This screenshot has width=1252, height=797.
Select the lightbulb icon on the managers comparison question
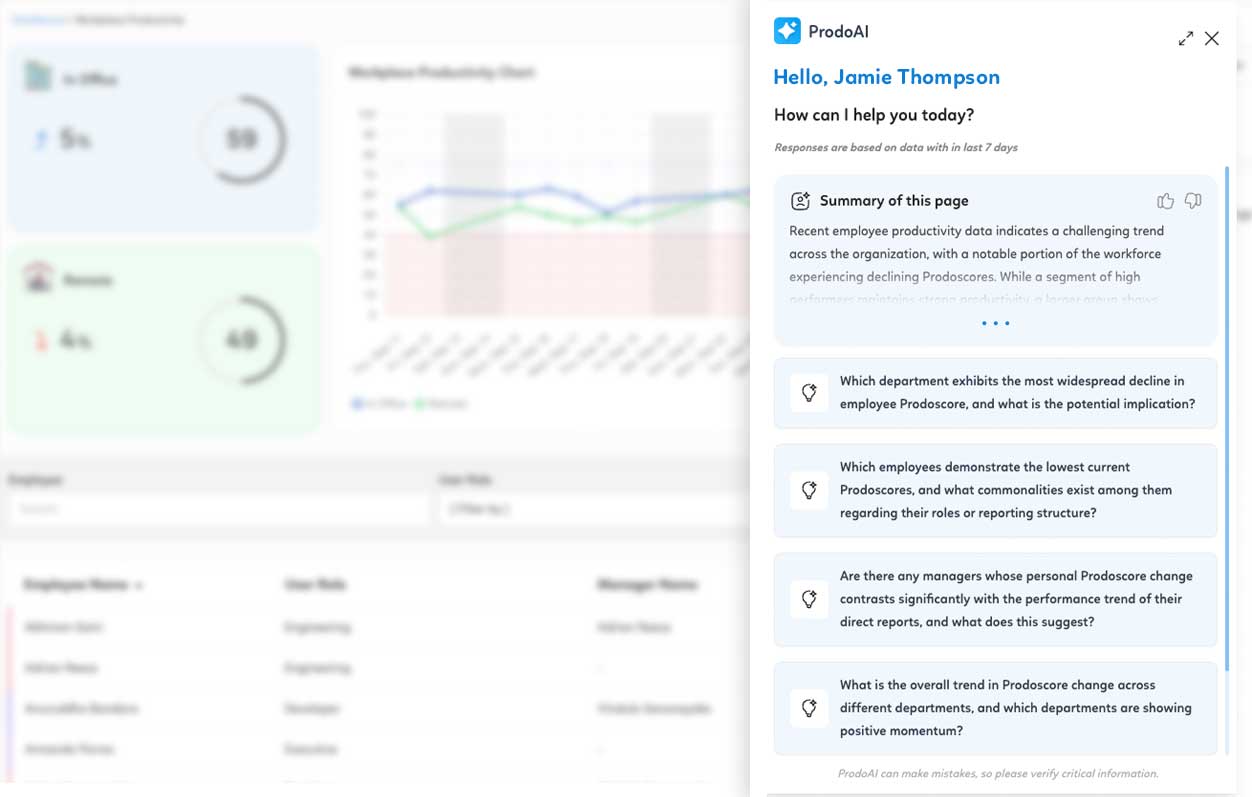click(809, 600)
